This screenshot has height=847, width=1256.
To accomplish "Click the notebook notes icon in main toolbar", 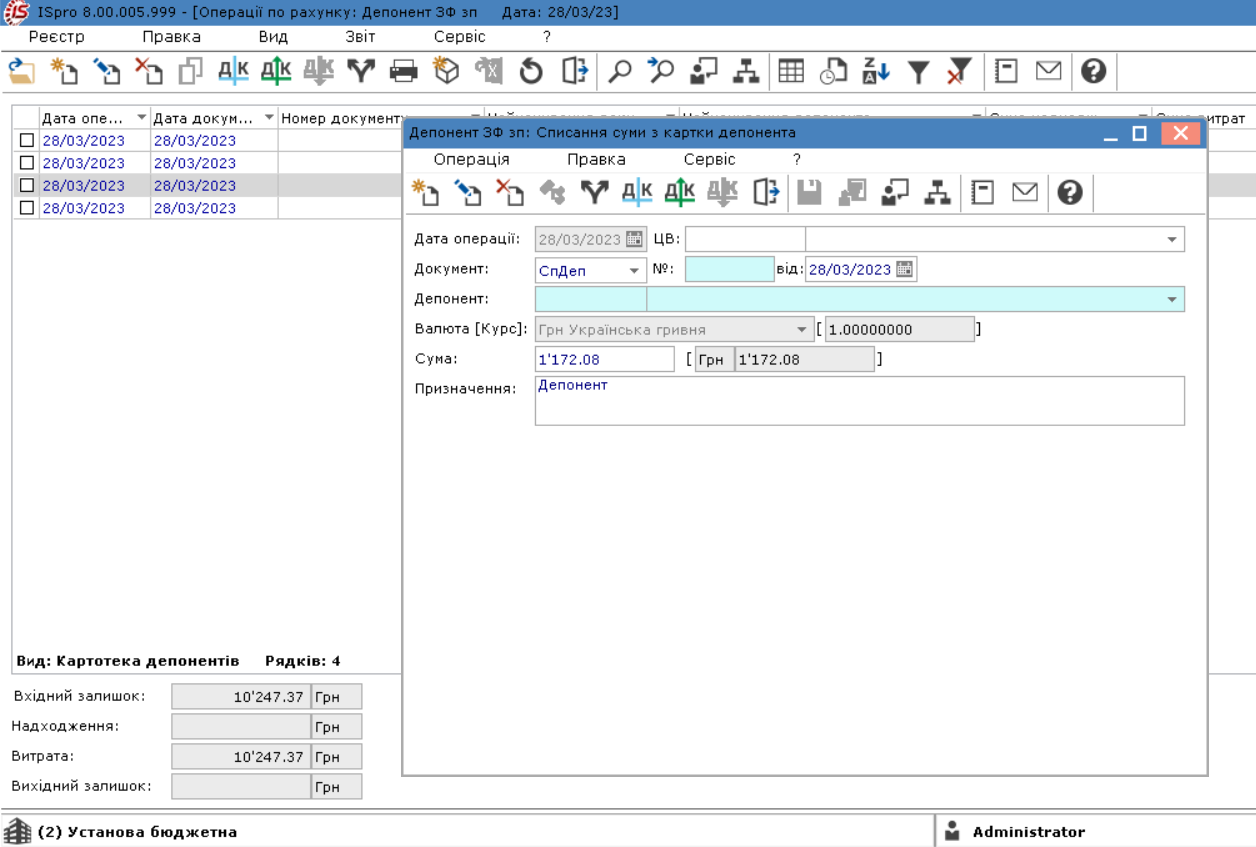I will click(x=1006, y=71).
